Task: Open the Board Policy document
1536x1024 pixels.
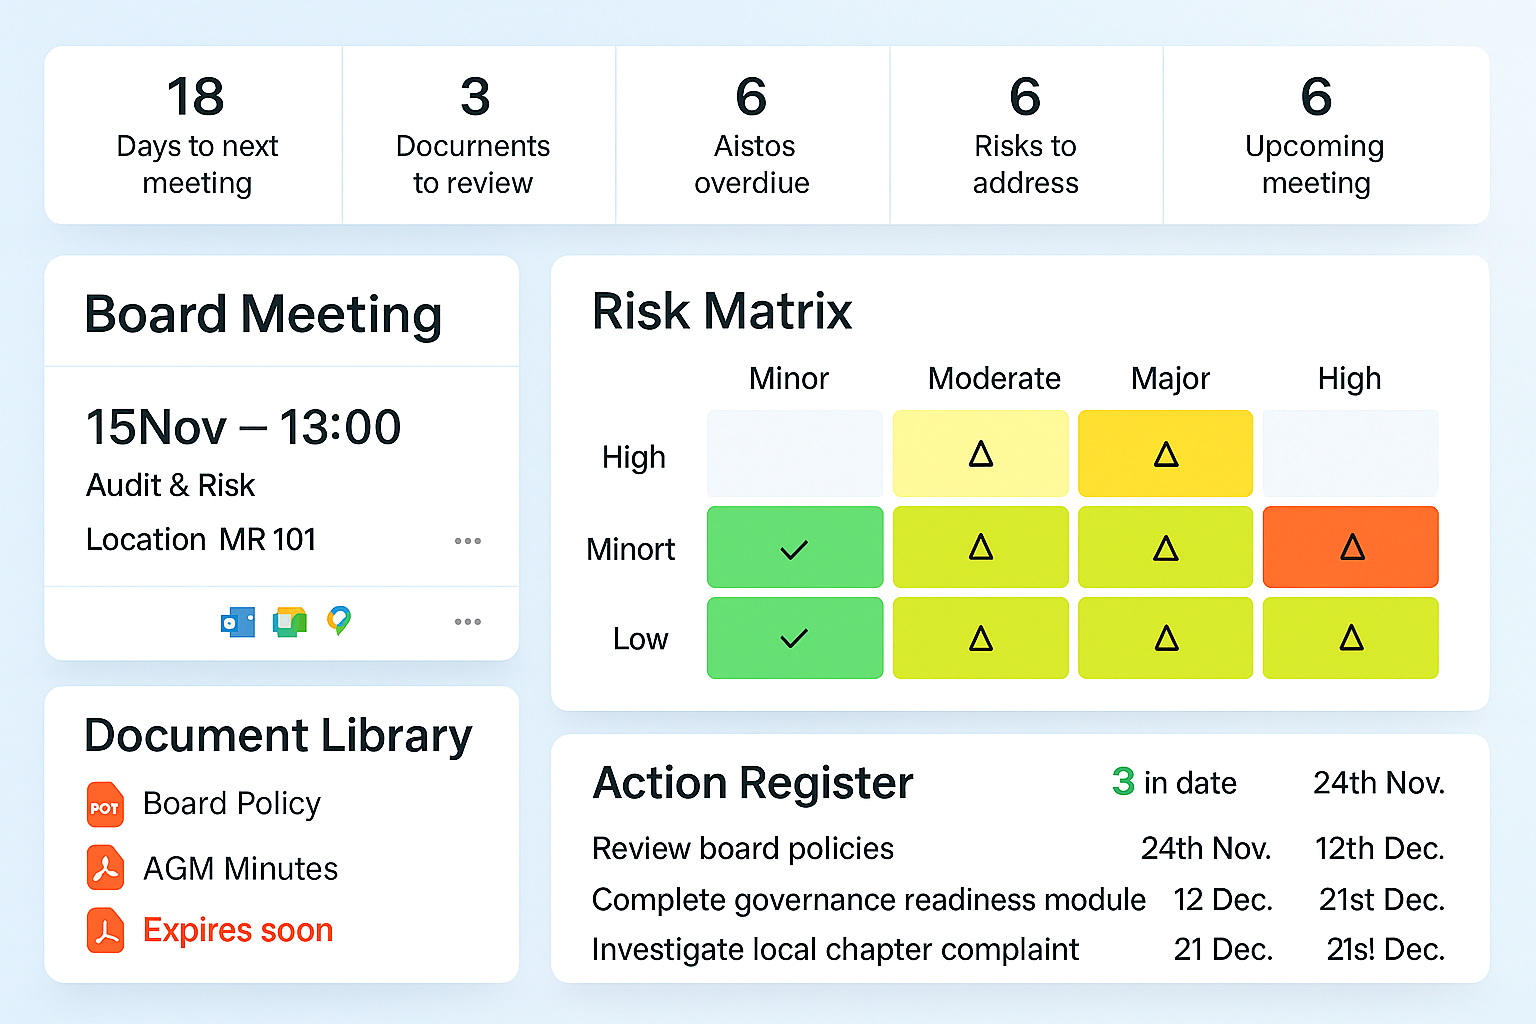Action: (x=232, y=804)
